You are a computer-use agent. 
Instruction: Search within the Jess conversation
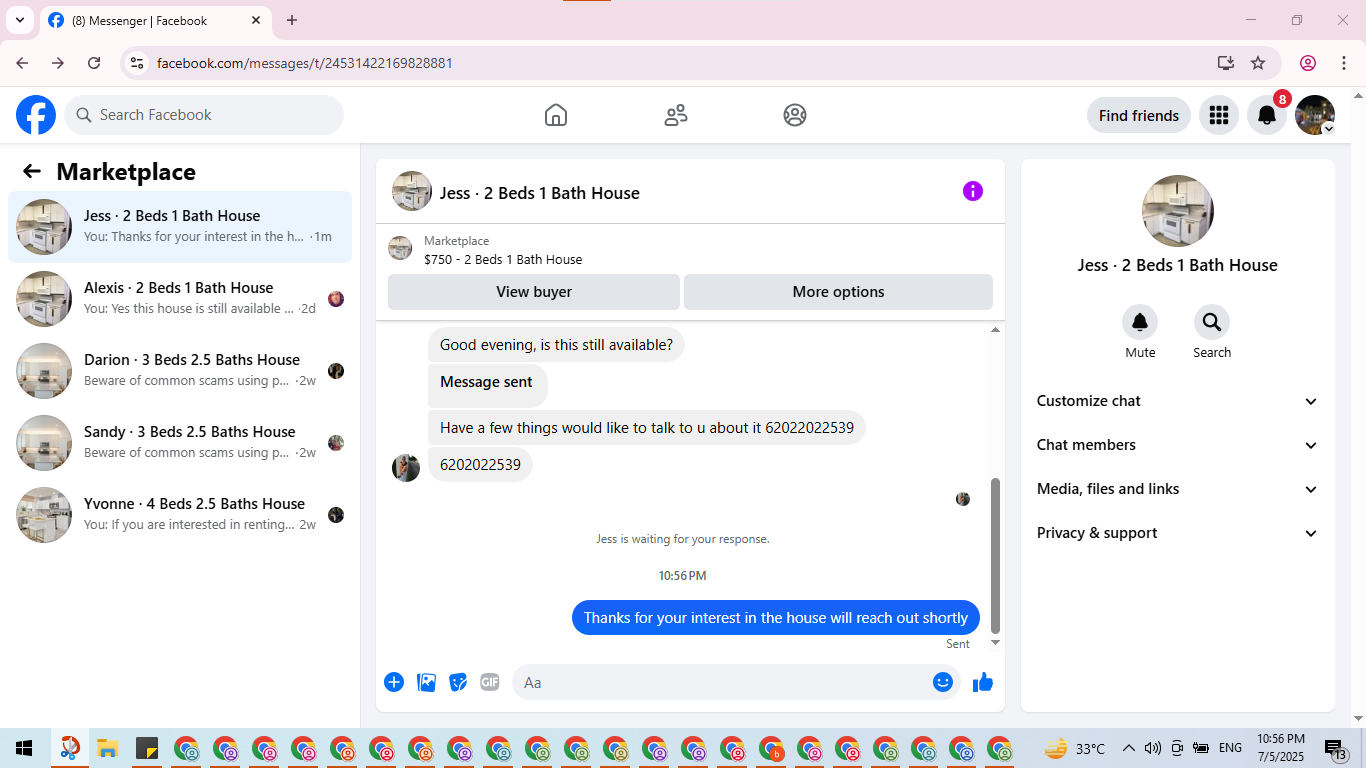1212,322
